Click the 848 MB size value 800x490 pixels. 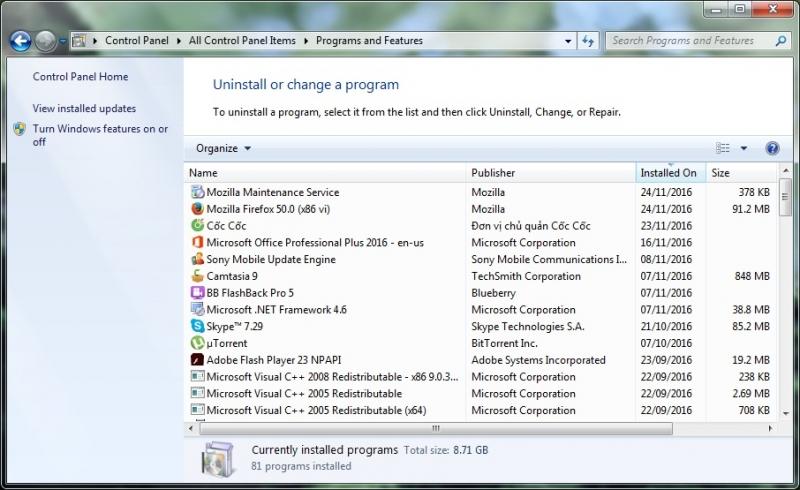752,276
